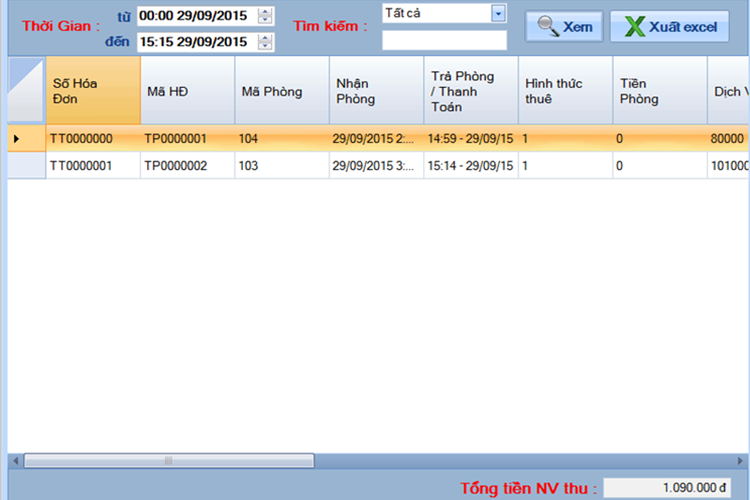Select service cell 80000
Image resolution: width=750 pixels, height=500 pixels.
coord(728,139)
